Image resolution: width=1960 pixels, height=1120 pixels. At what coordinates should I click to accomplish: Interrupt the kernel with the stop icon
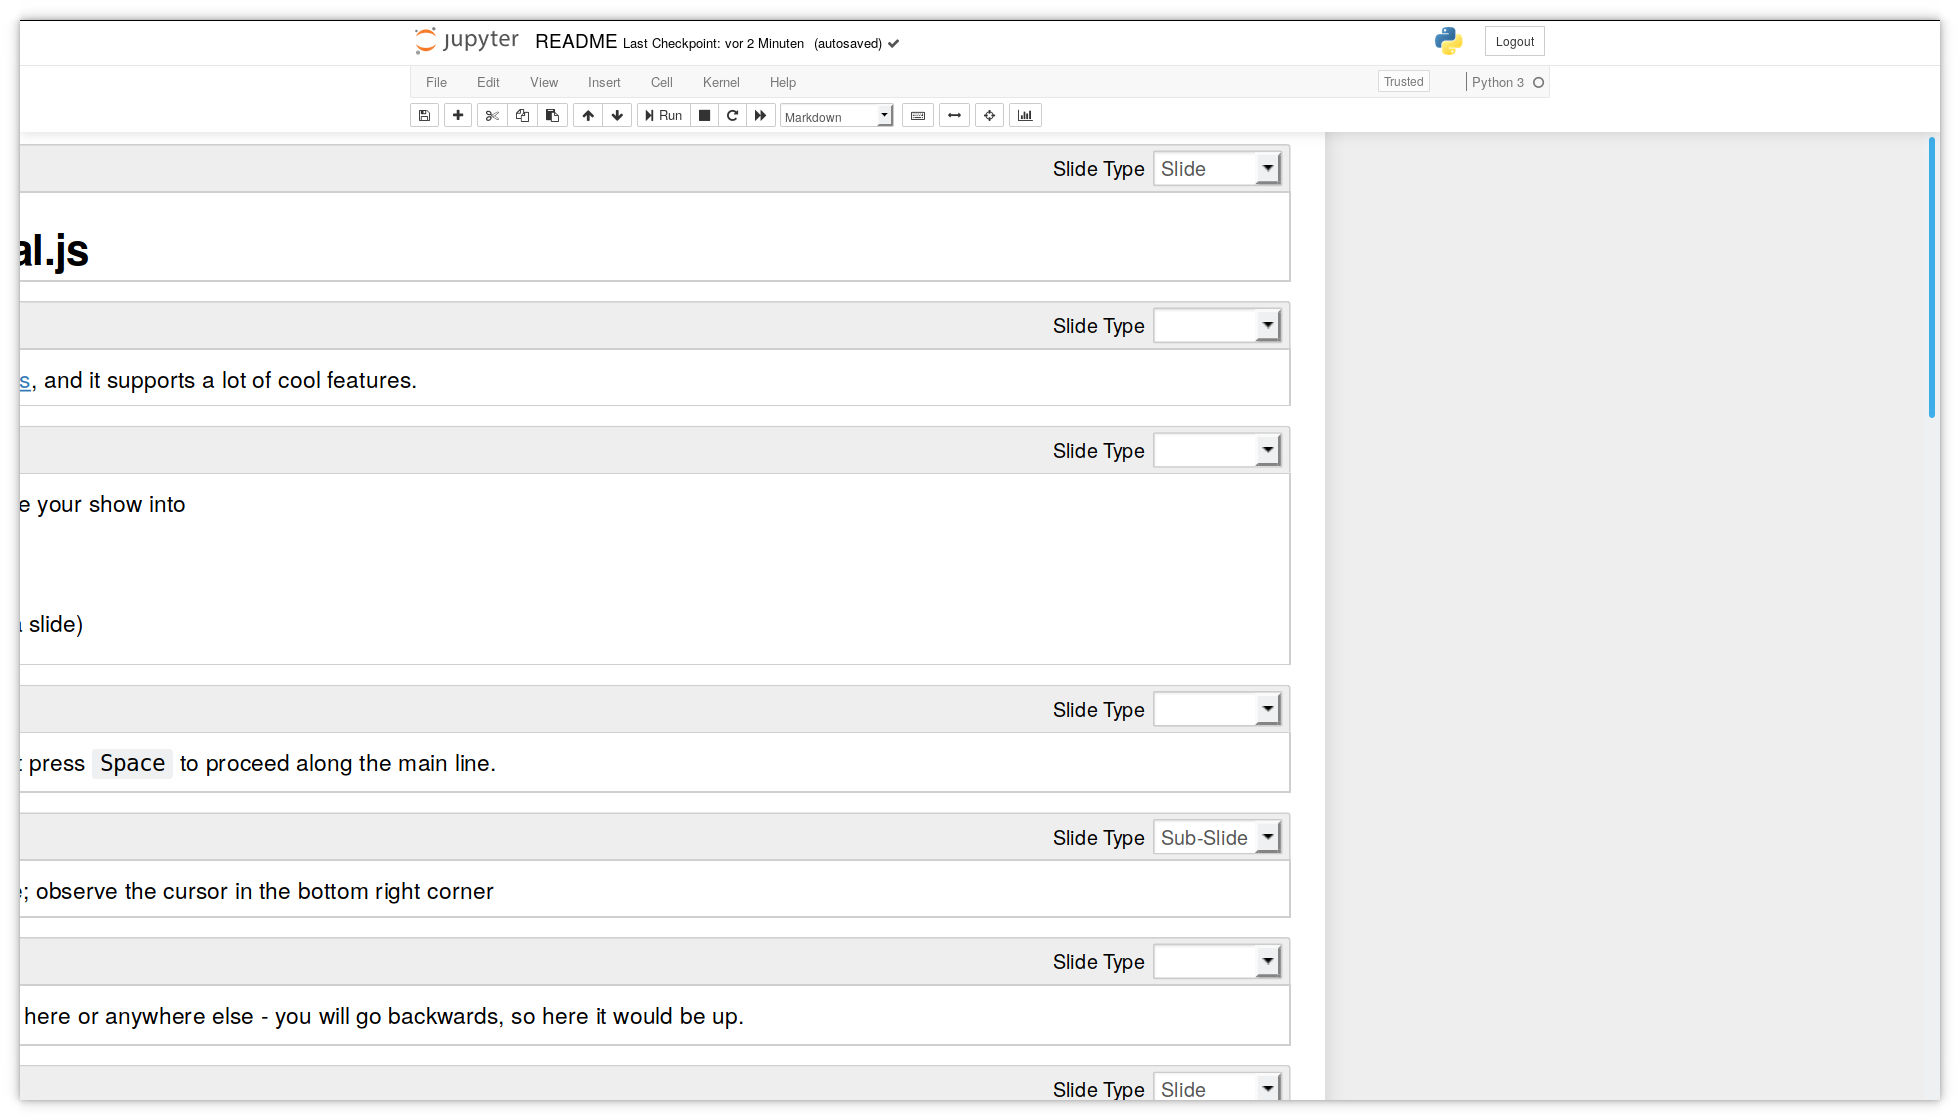tap(704, 116)
